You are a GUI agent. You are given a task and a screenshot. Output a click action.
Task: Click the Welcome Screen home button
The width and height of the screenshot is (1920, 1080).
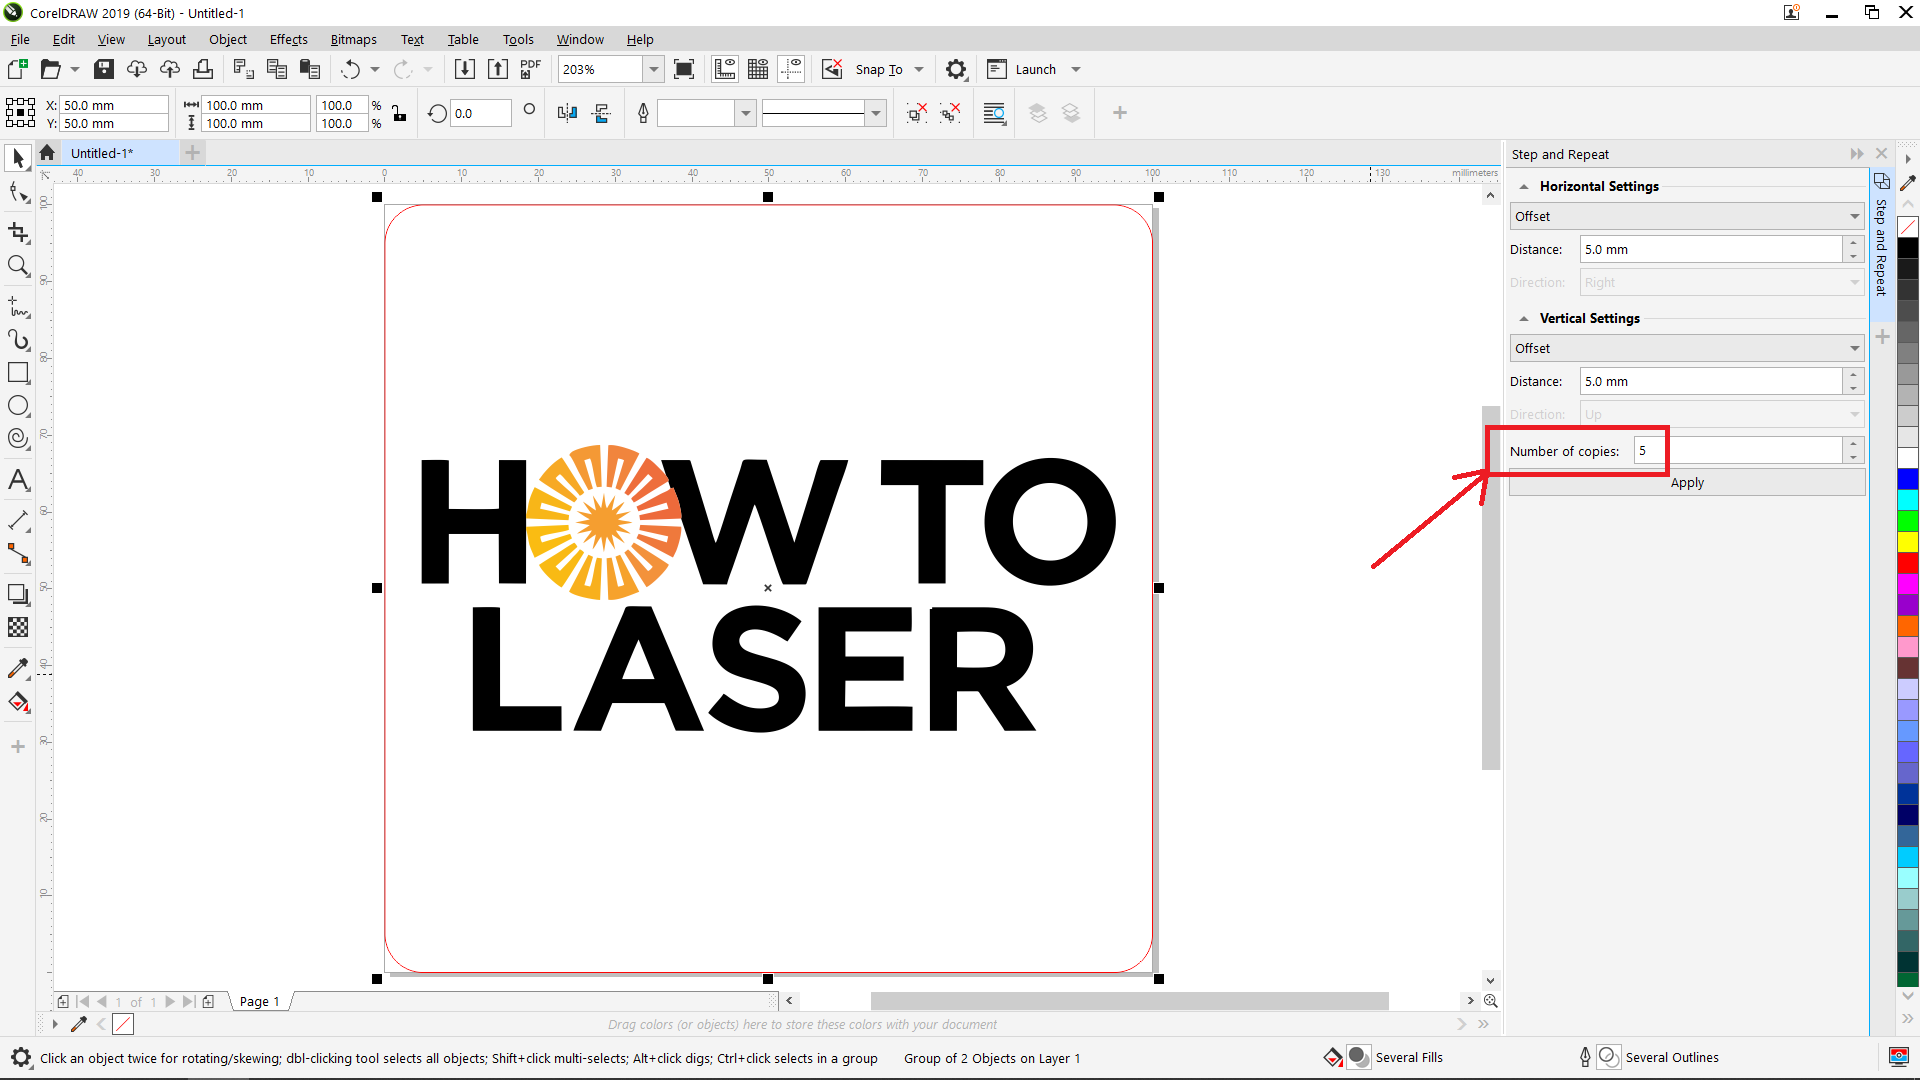(x=47, y=153)
